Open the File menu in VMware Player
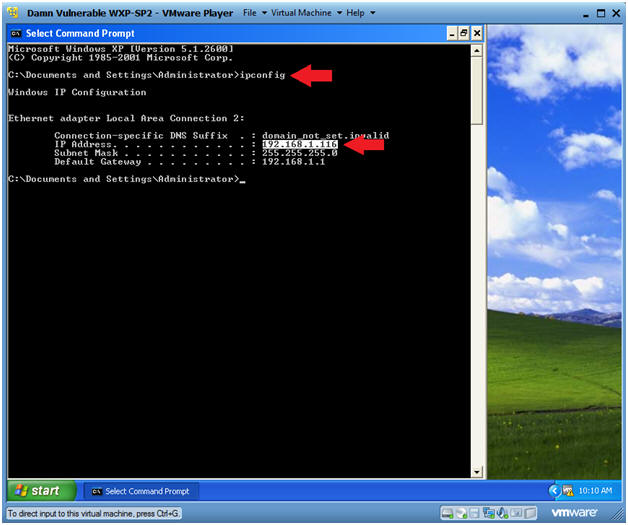Viewport: 628px width, 525px height. 250,13
